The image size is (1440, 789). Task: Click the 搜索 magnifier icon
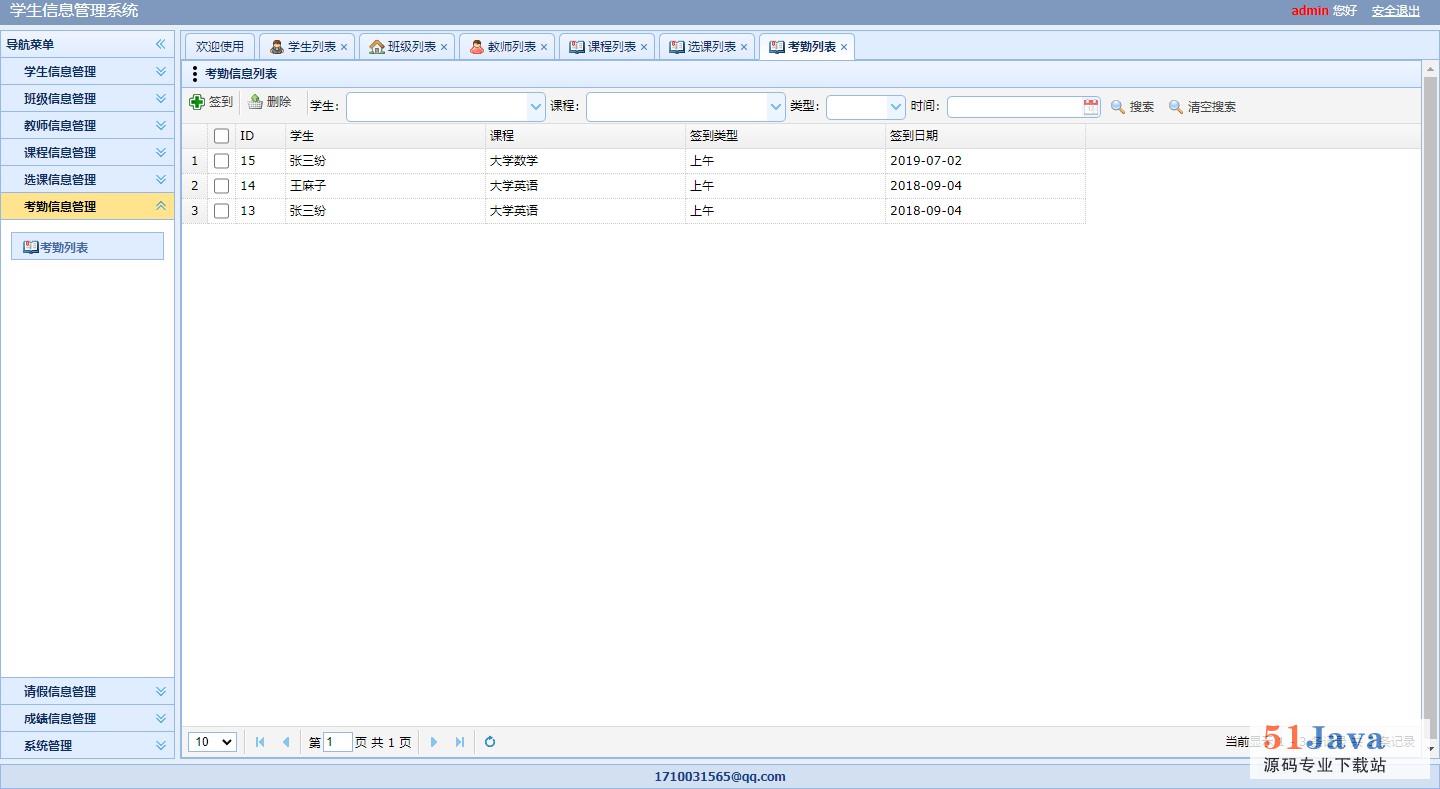click(x=1118, y=107)
